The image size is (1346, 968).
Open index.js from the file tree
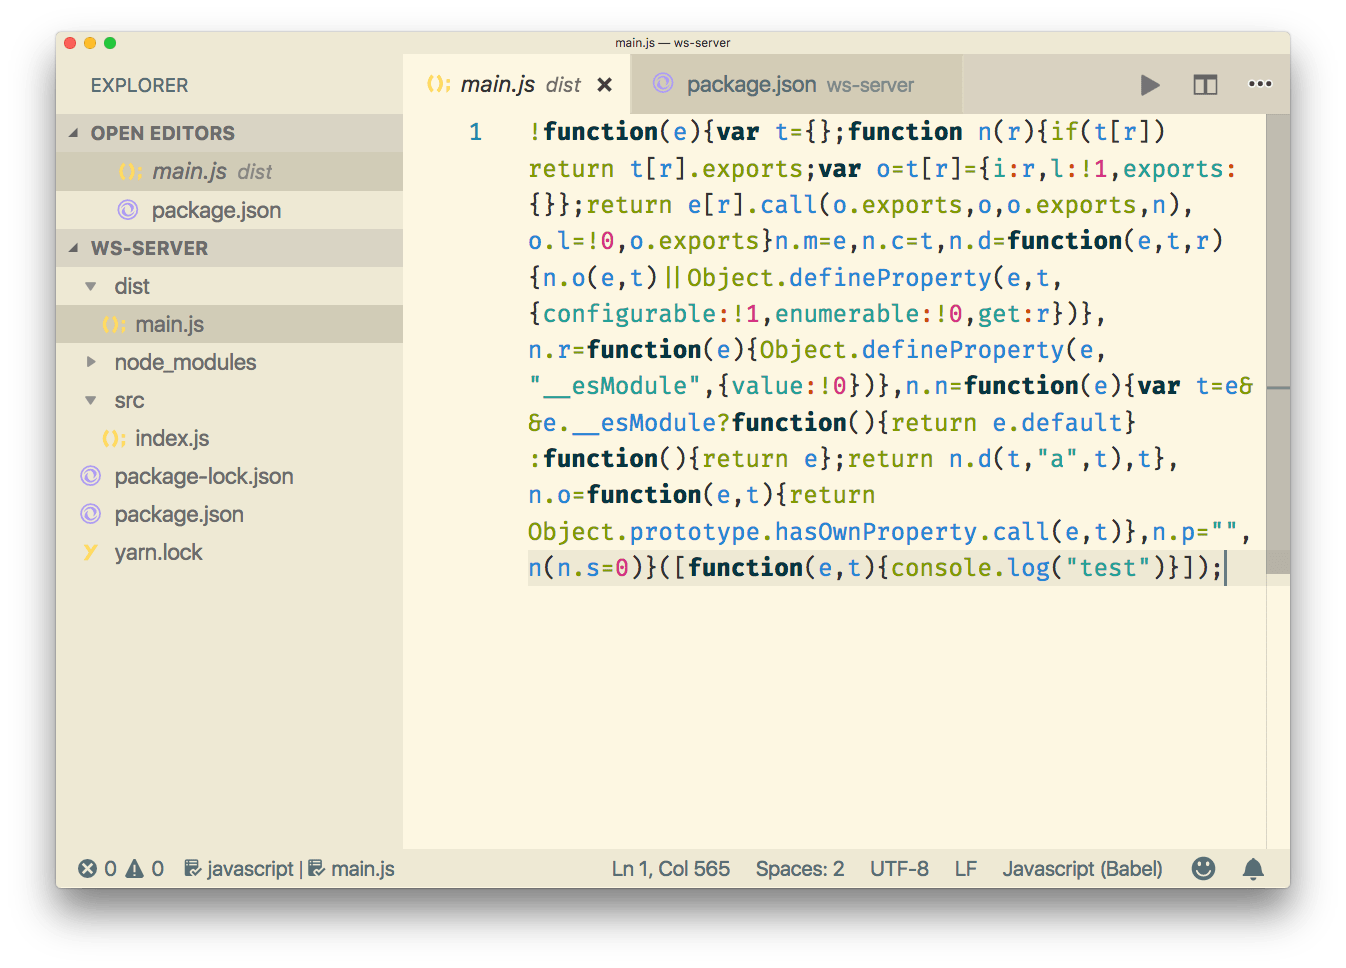pyautogui.click(x=172, y=438)
